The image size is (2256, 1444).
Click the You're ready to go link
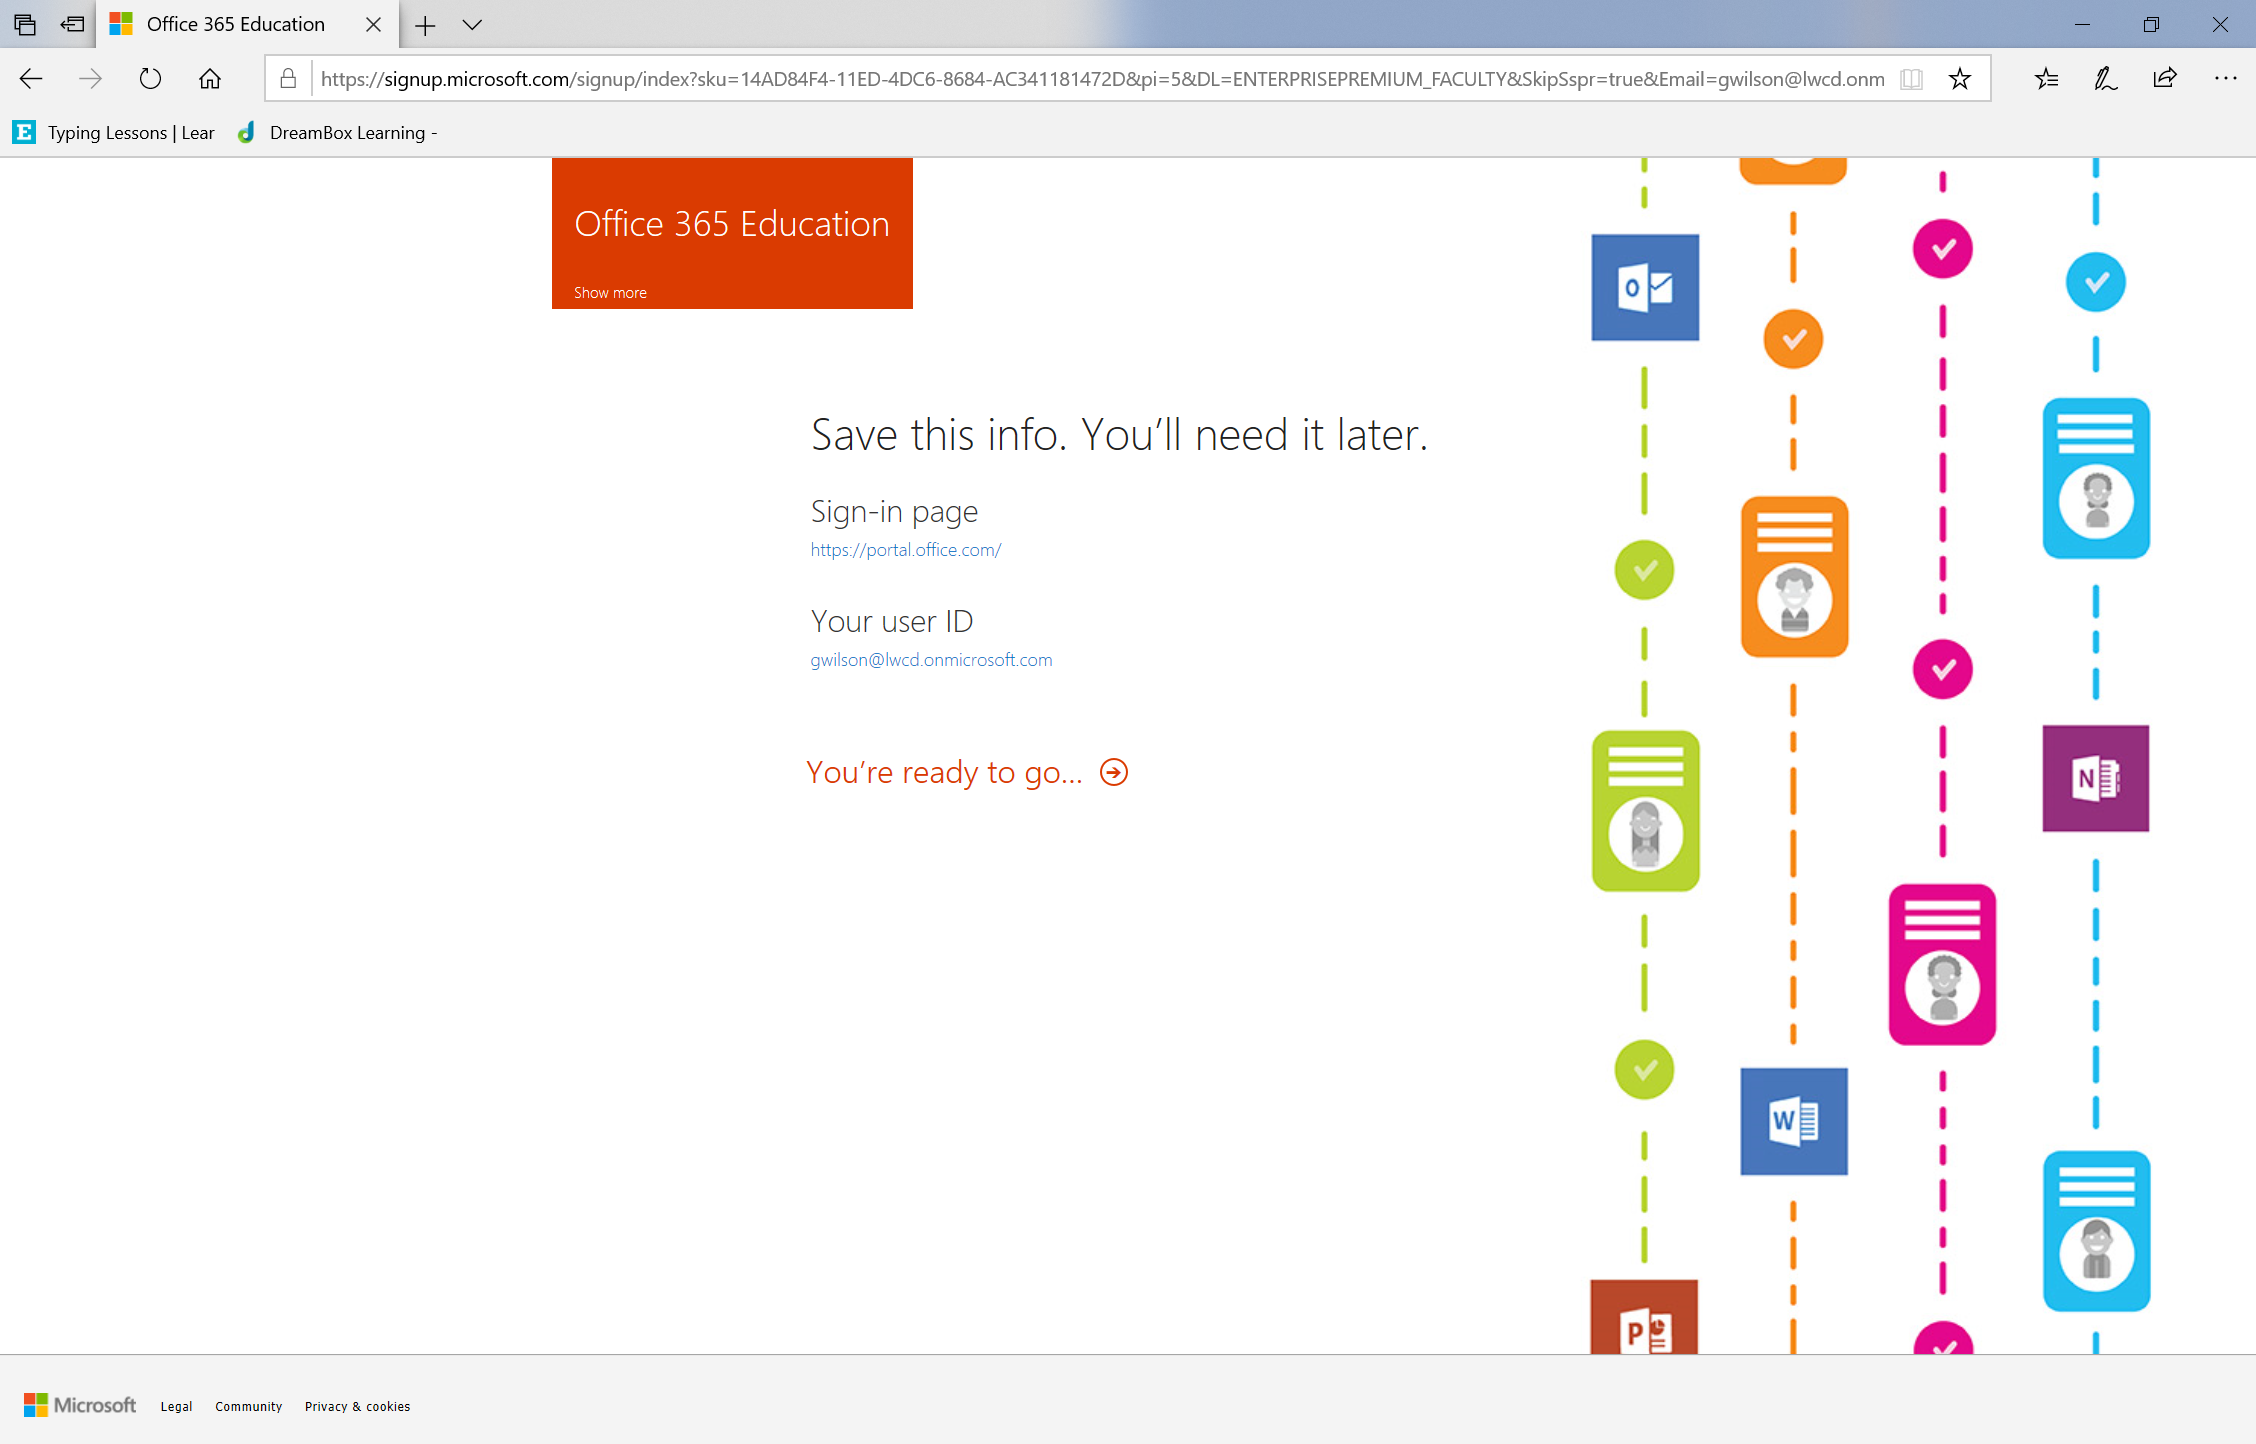[967, 771]
